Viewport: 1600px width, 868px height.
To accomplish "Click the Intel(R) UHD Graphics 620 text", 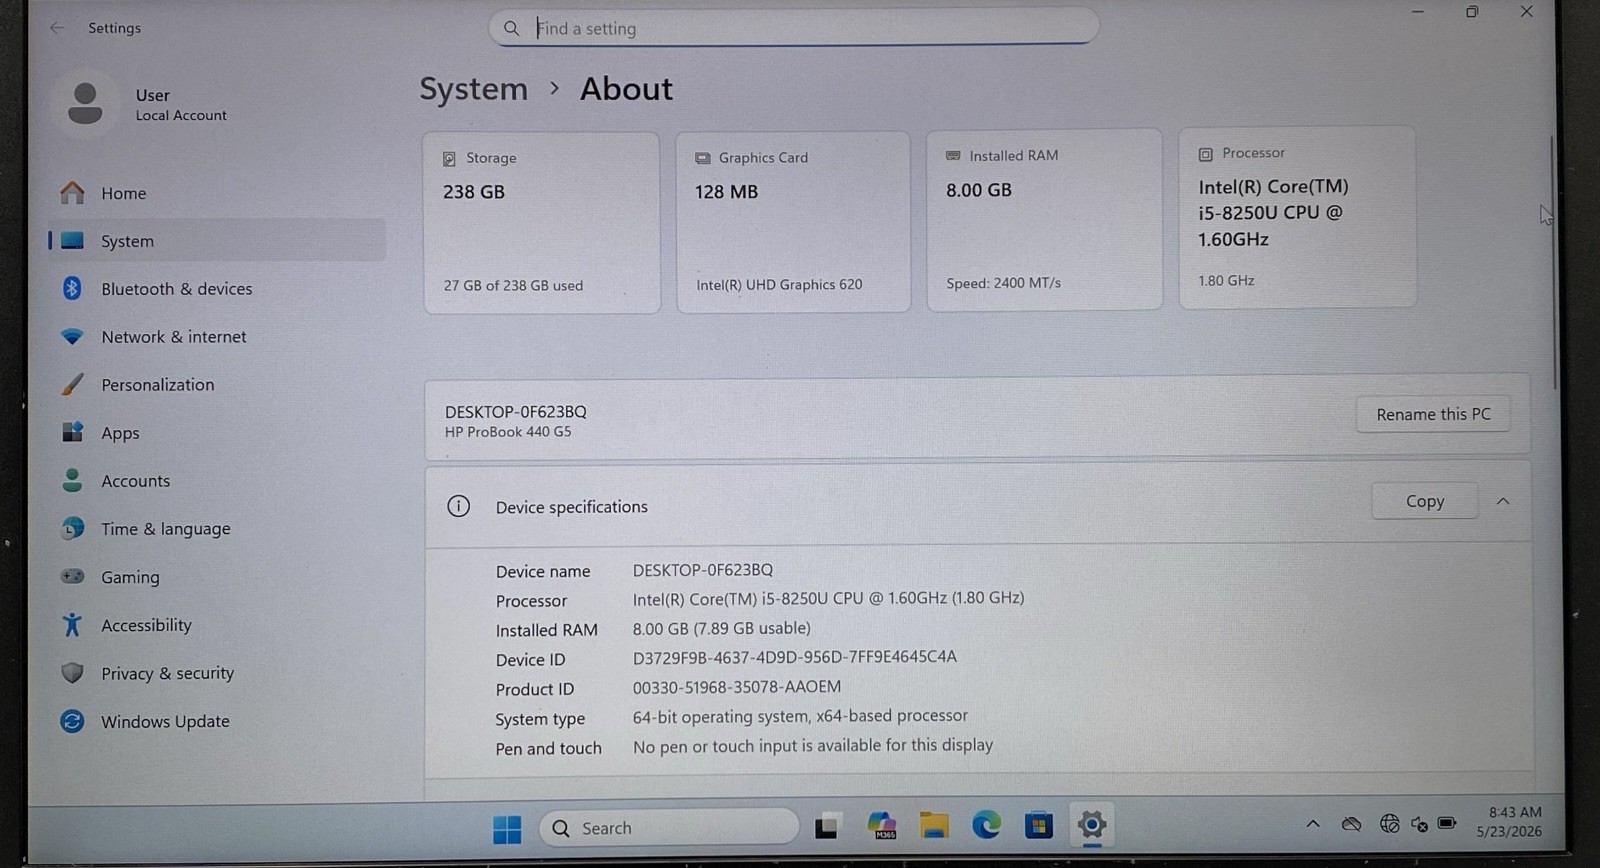I will tap(779, 284).
